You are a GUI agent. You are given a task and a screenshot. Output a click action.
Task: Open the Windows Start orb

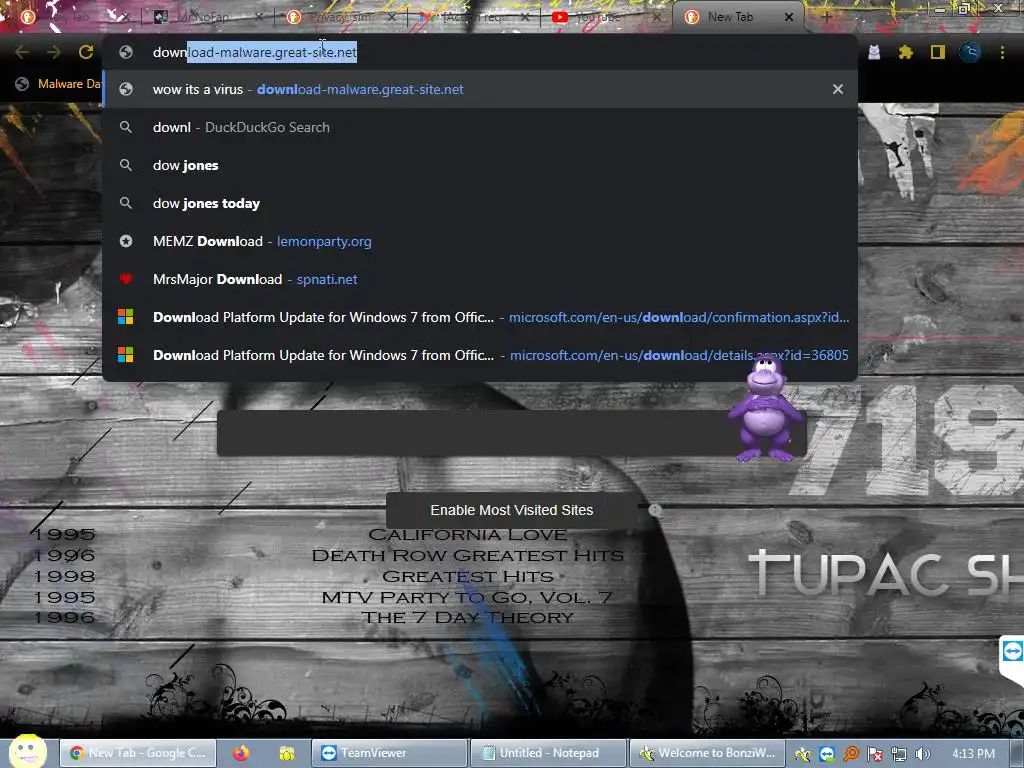(x=27, y=752)
